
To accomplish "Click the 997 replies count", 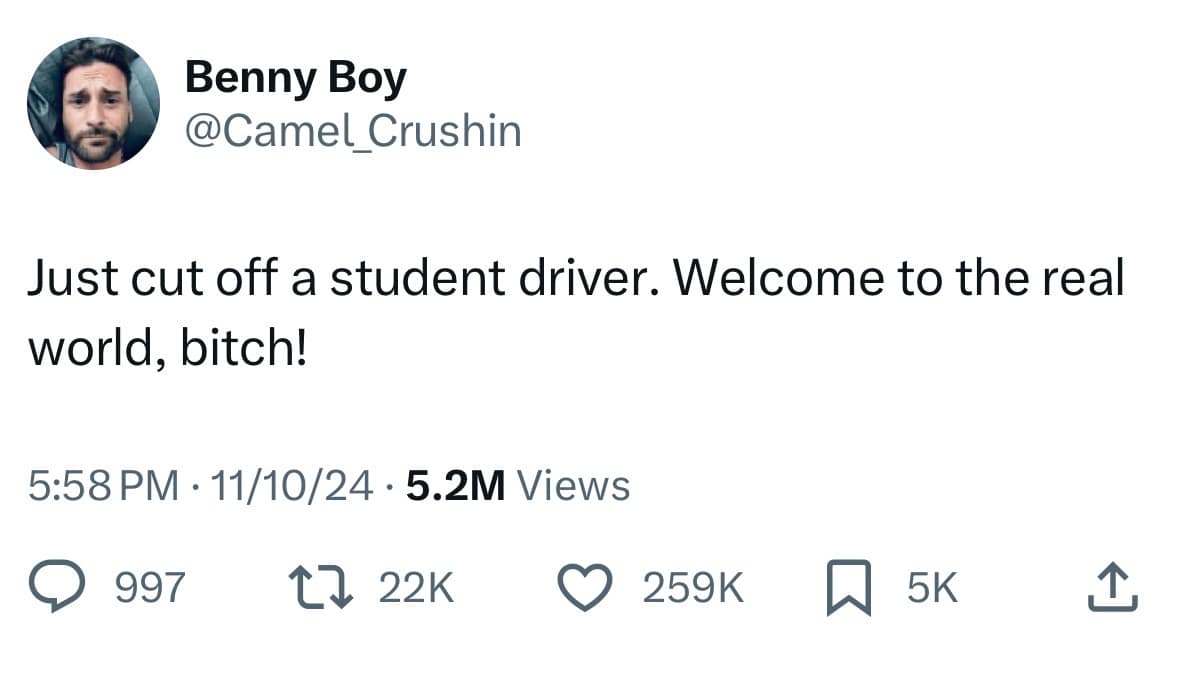I will [x=150, y=585].
